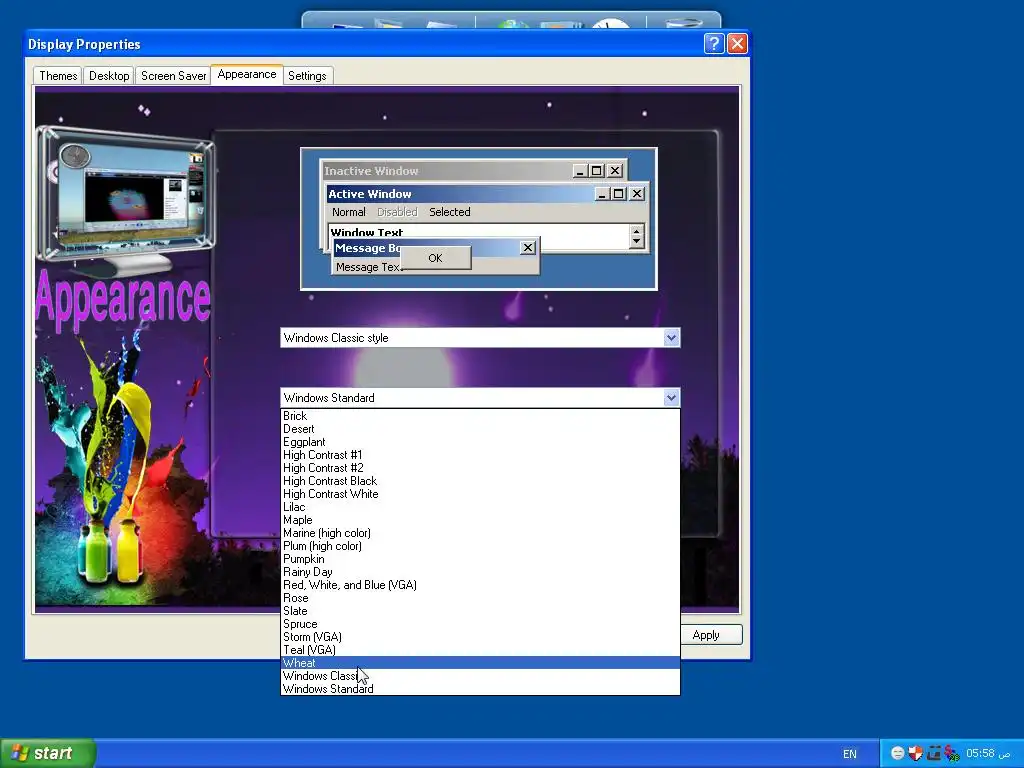Screen dimensions: 1024x768
Task: Select High Contrast Black scheme
Action: click(480, 481)
